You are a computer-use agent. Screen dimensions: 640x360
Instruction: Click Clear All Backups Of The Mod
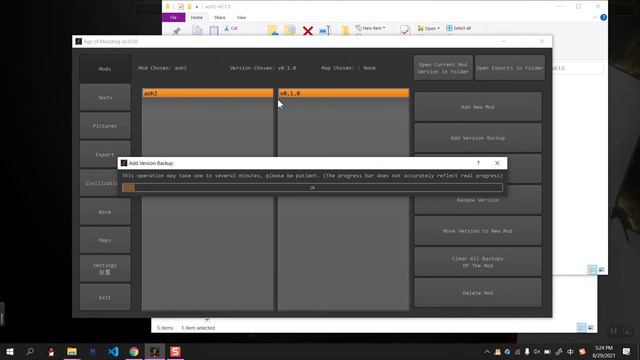(x=478, y=262)
